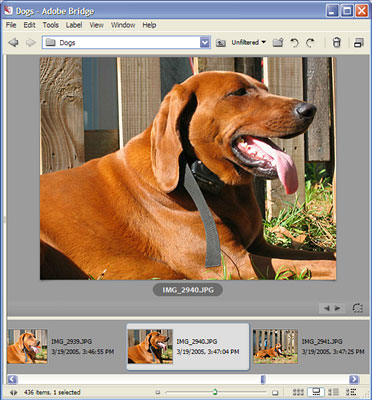Click IMG_2941.JPG file name text
This screenshot has height=400, width=372.
click(322, 341)
